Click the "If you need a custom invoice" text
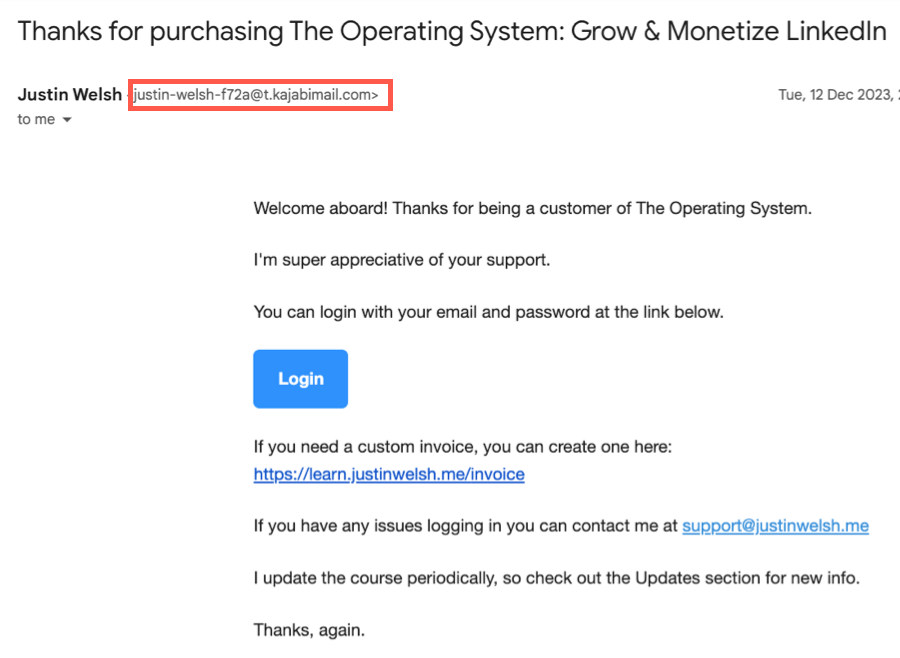 coord(463,447)
